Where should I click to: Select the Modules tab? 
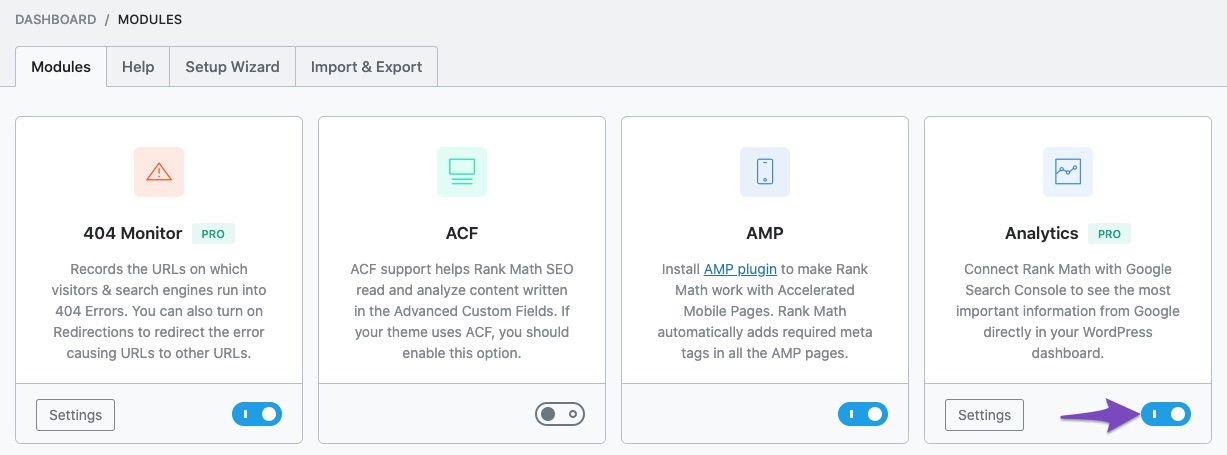[x=61, y=67]
